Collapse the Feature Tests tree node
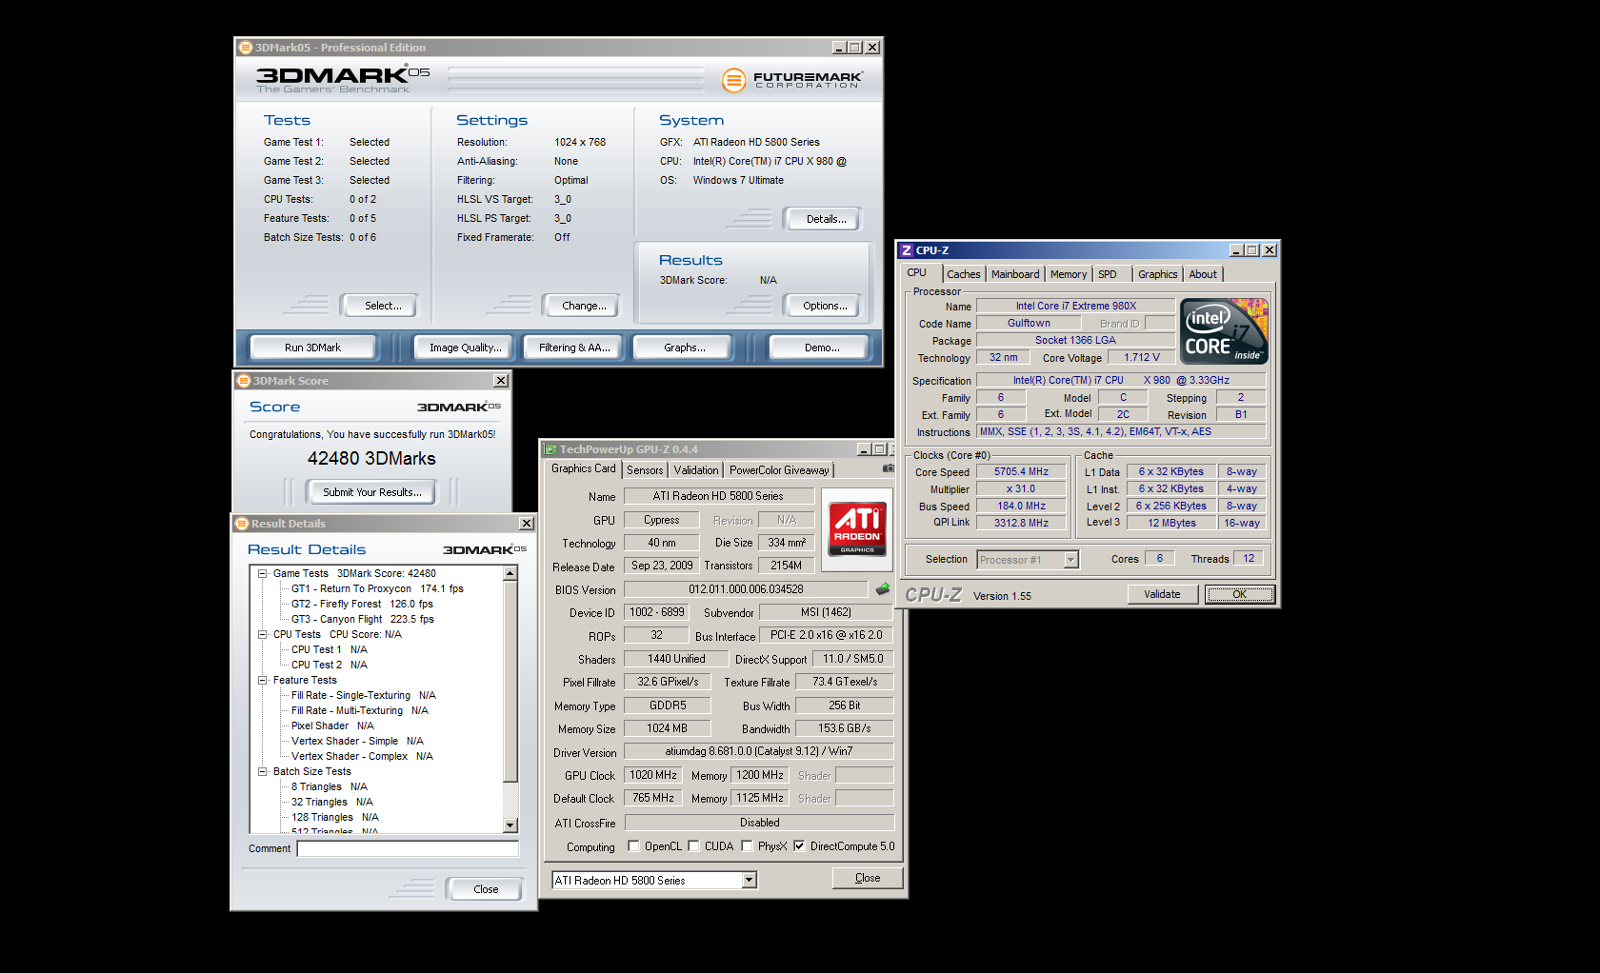This screenshot has height=974, width=1600. coord(262,680)
